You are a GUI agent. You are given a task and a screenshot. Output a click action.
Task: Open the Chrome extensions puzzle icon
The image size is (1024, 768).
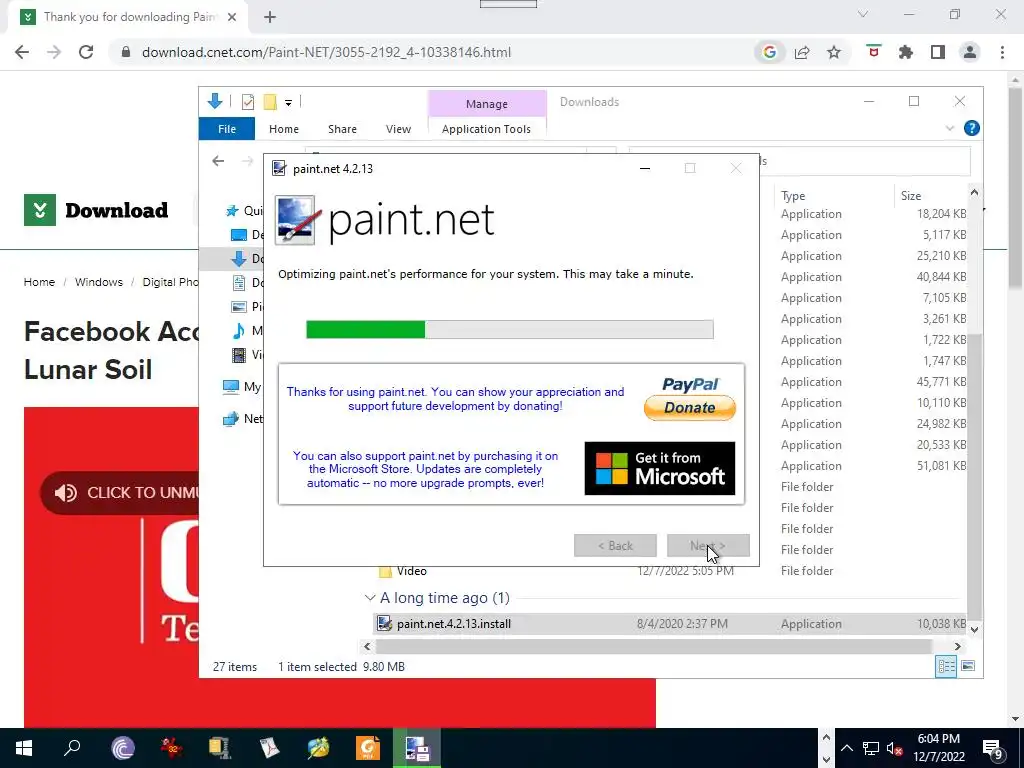(906, 52)
